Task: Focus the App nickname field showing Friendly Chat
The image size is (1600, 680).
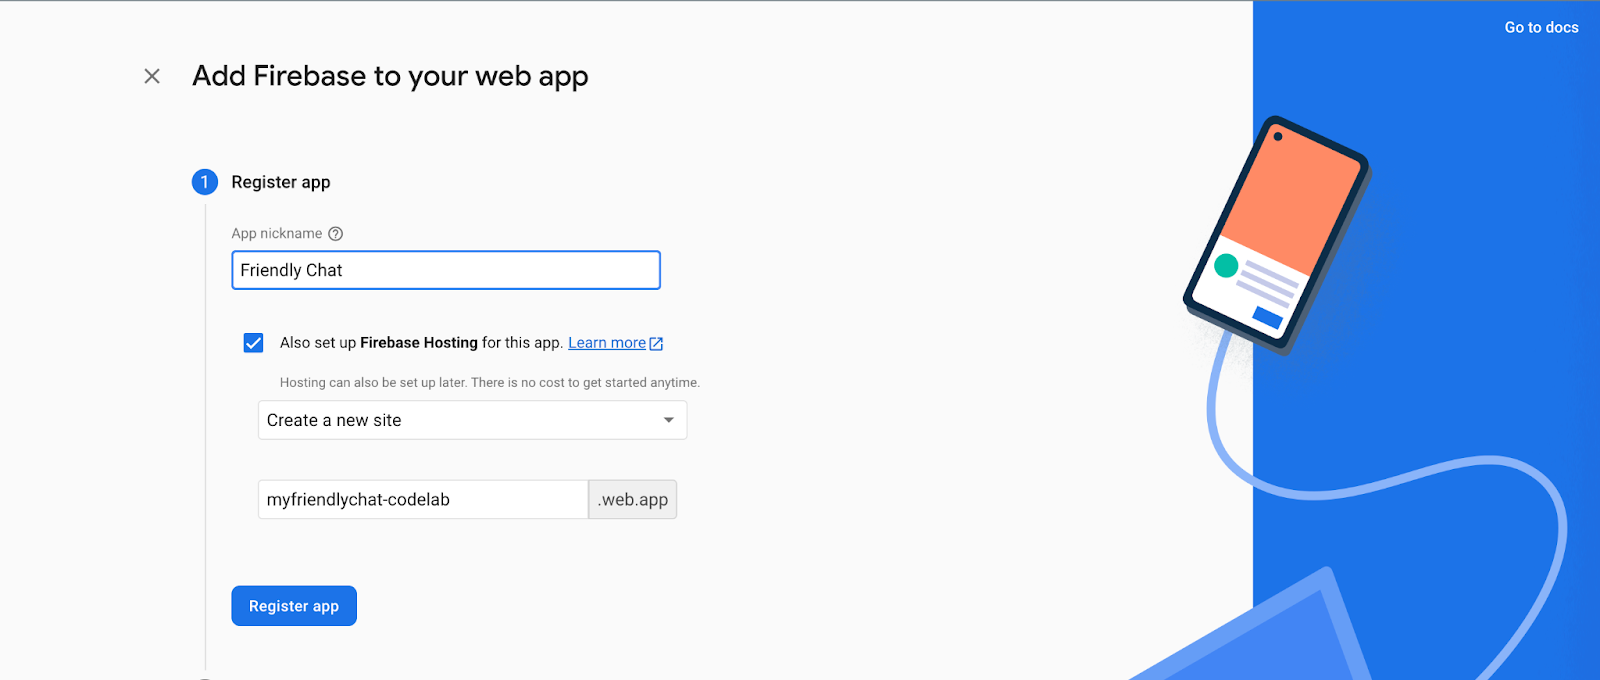Action: [x=445, y=270]
